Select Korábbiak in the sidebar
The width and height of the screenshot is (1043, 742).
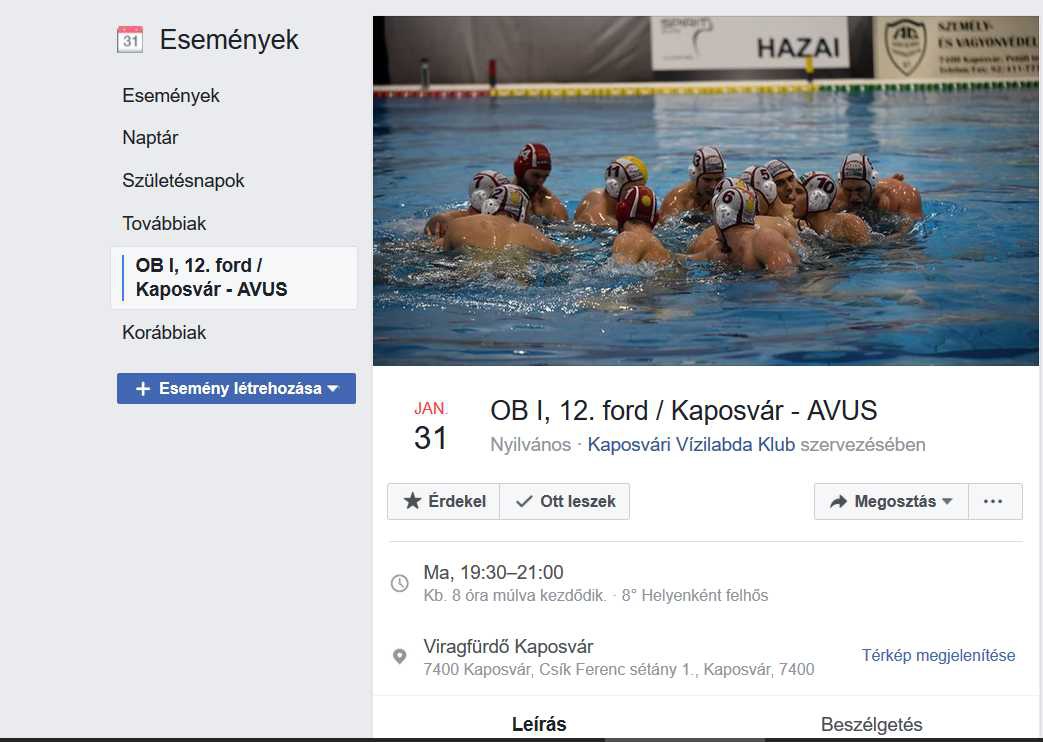(164, 332)
